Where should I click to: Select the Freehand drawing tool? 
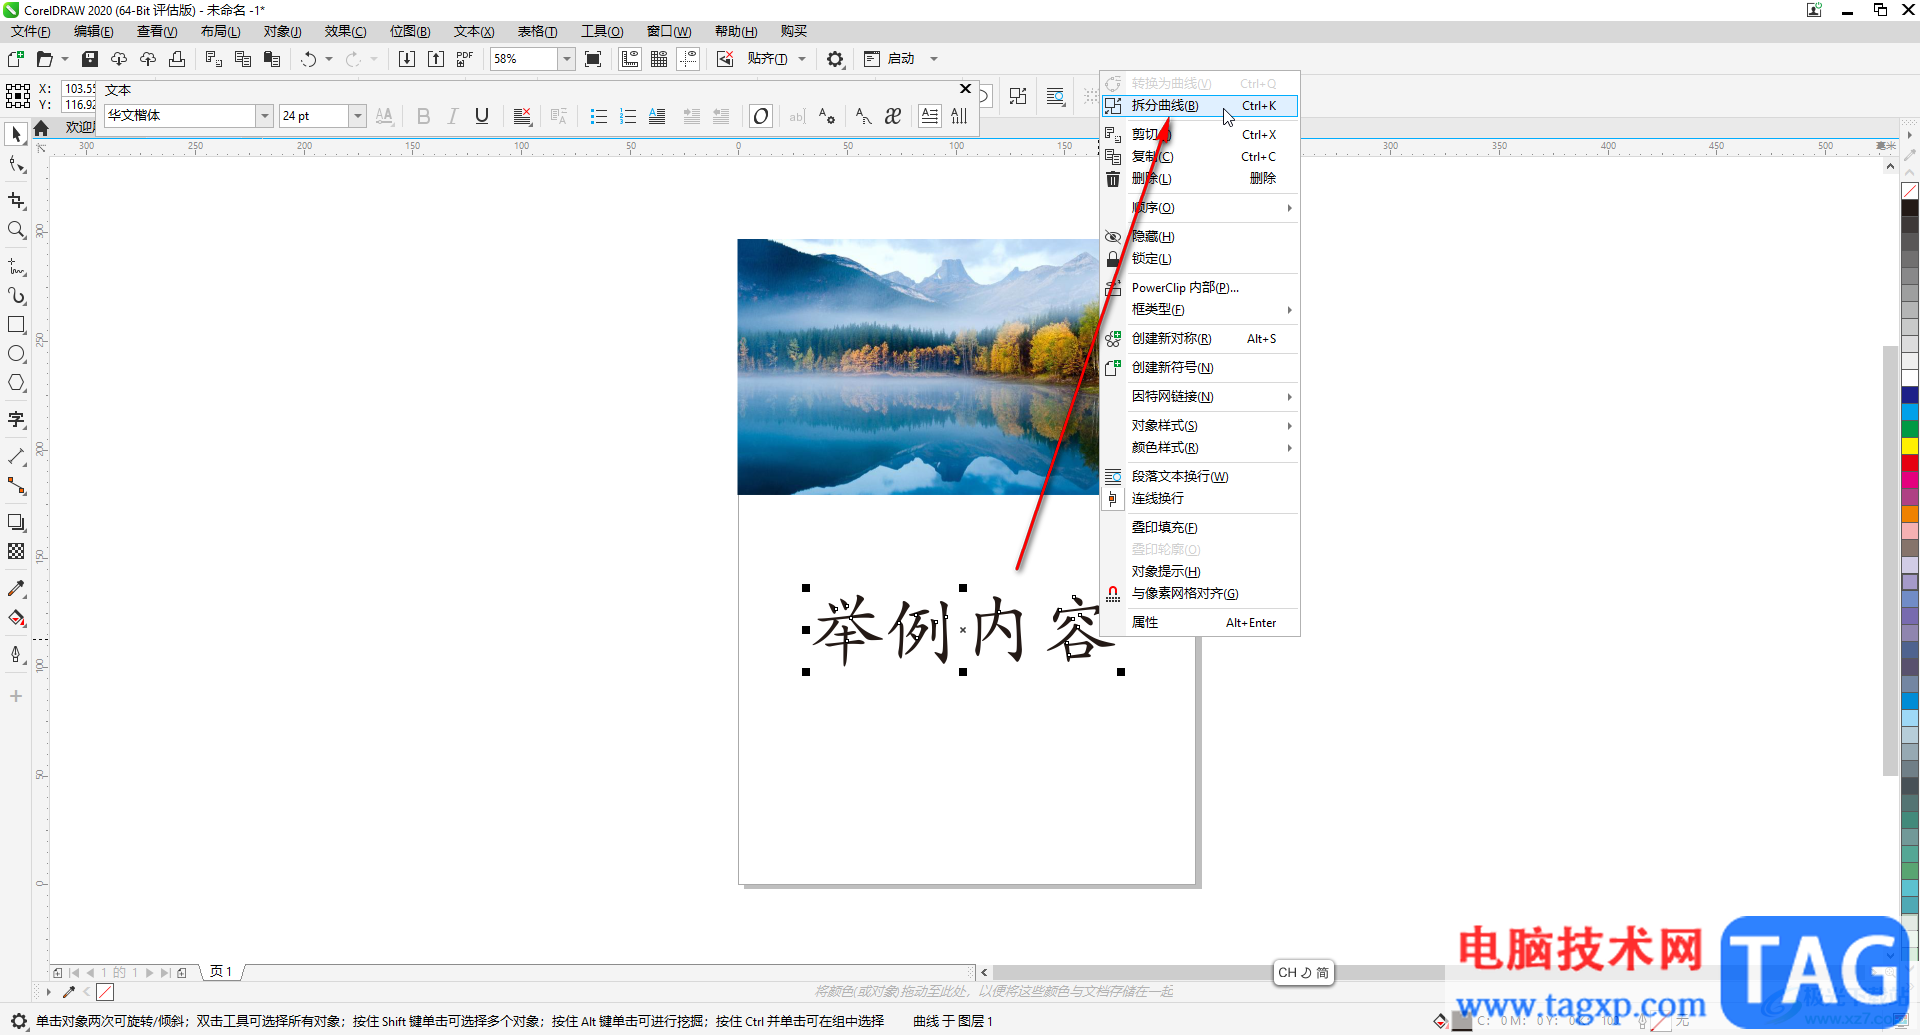16,267
